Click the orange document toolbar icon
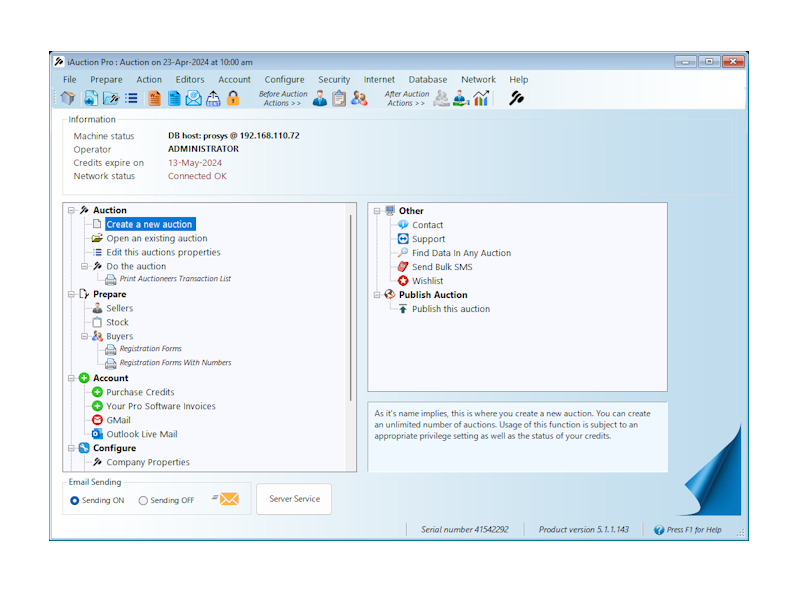798x592 pixels. [155, 98]
